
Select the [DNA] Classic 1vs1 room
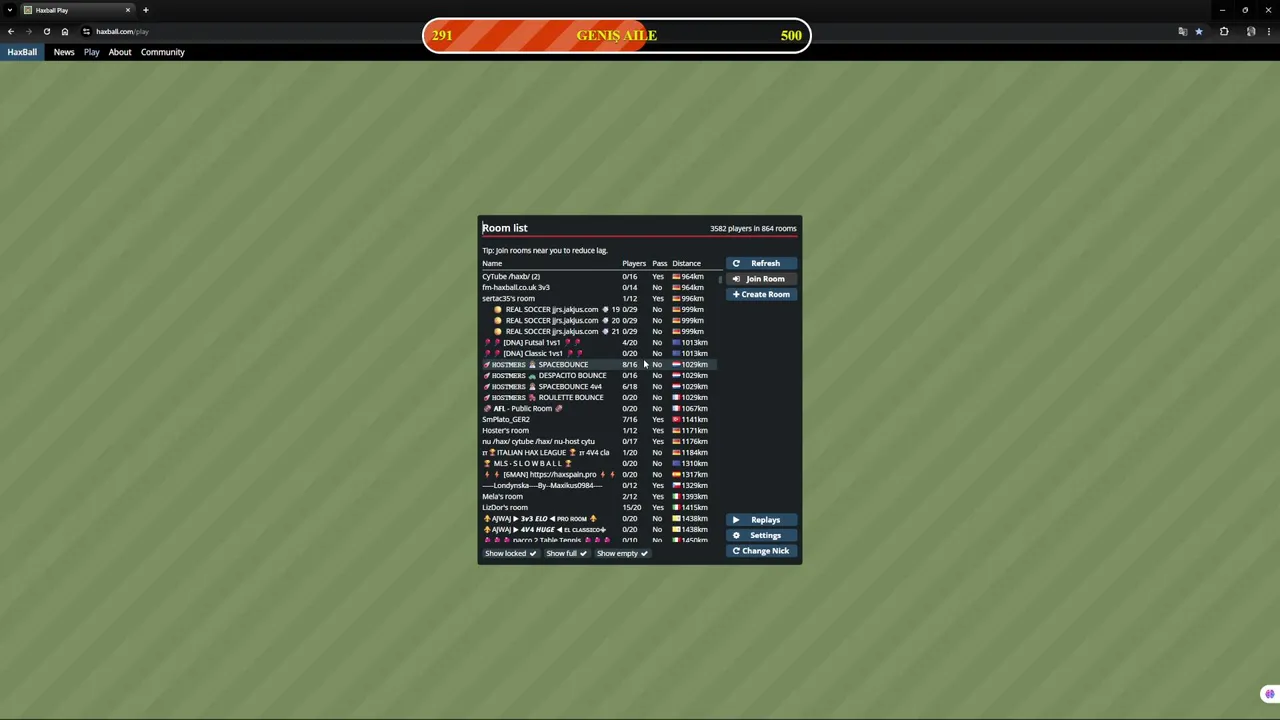tap(598, 353)
